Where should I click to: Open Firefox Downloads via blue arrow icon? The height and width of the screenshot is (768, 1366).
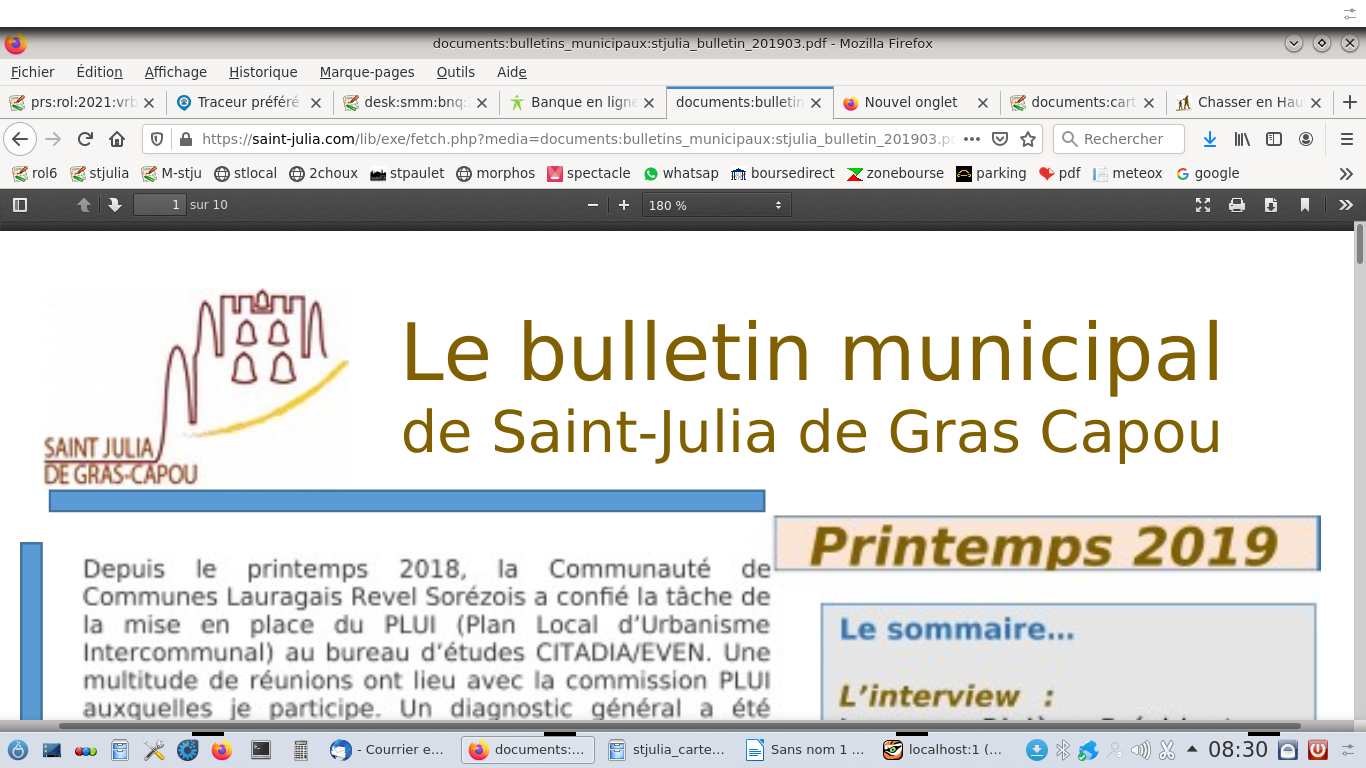coord(1209,139)
